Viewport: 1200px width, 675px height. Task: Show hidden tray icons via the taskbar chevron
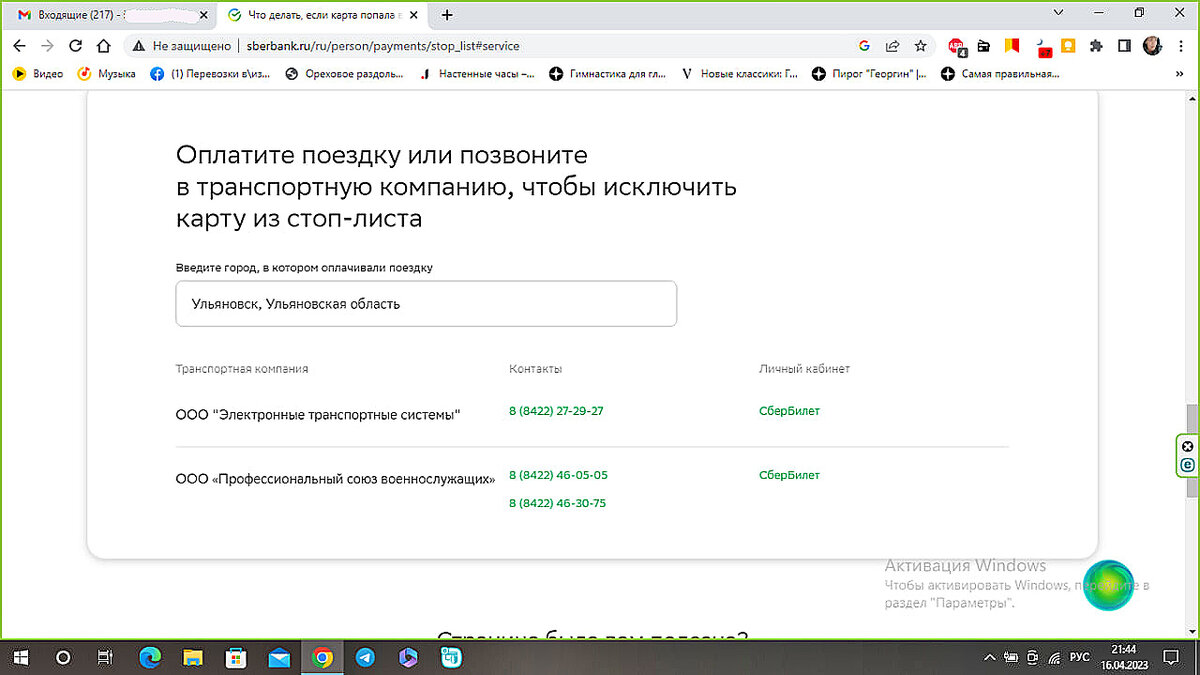coord(988,657)
